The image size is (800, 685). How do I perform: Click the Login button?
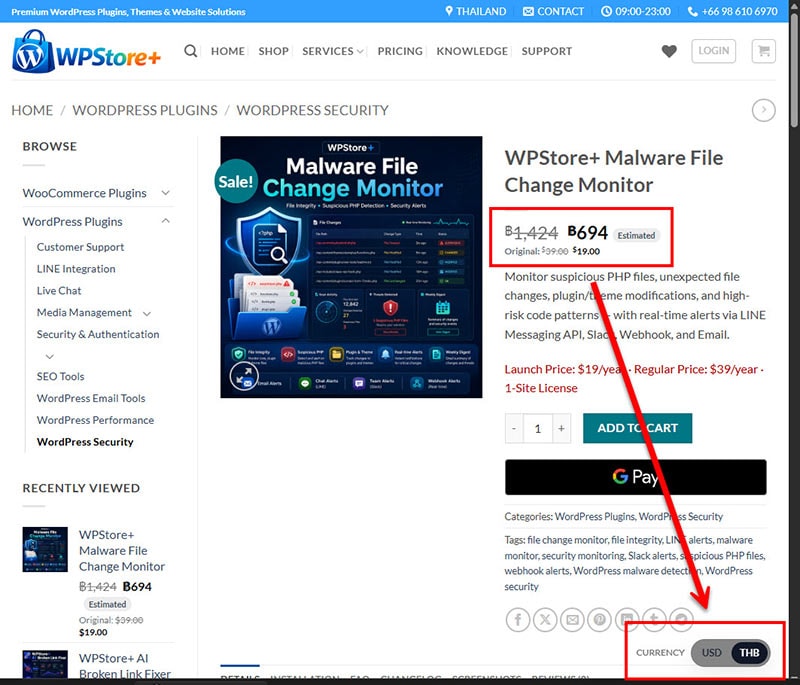[x=713, y=51]
